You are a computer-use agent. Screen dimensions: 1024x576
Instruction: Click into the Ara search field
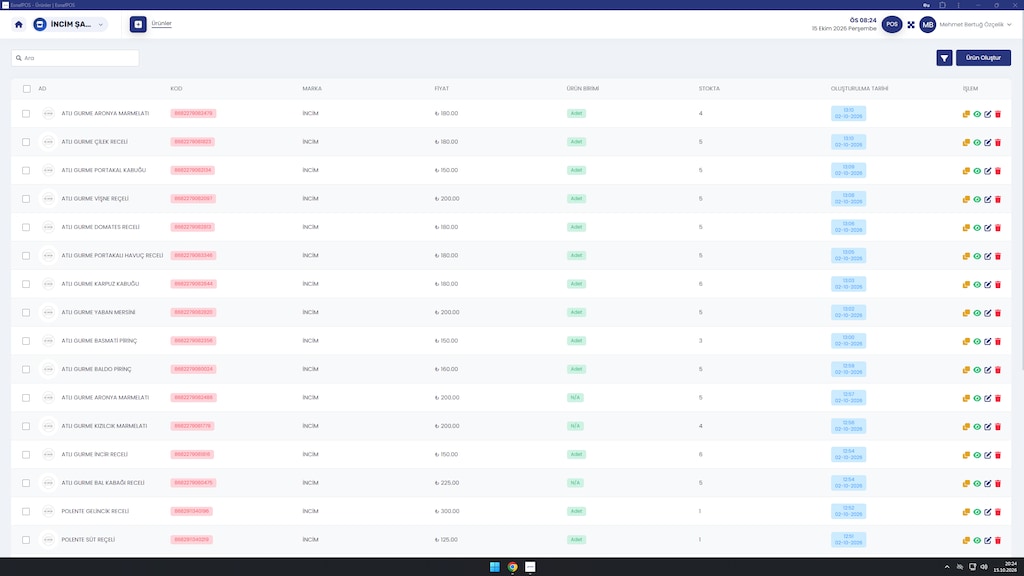click(x=75, y=58)
